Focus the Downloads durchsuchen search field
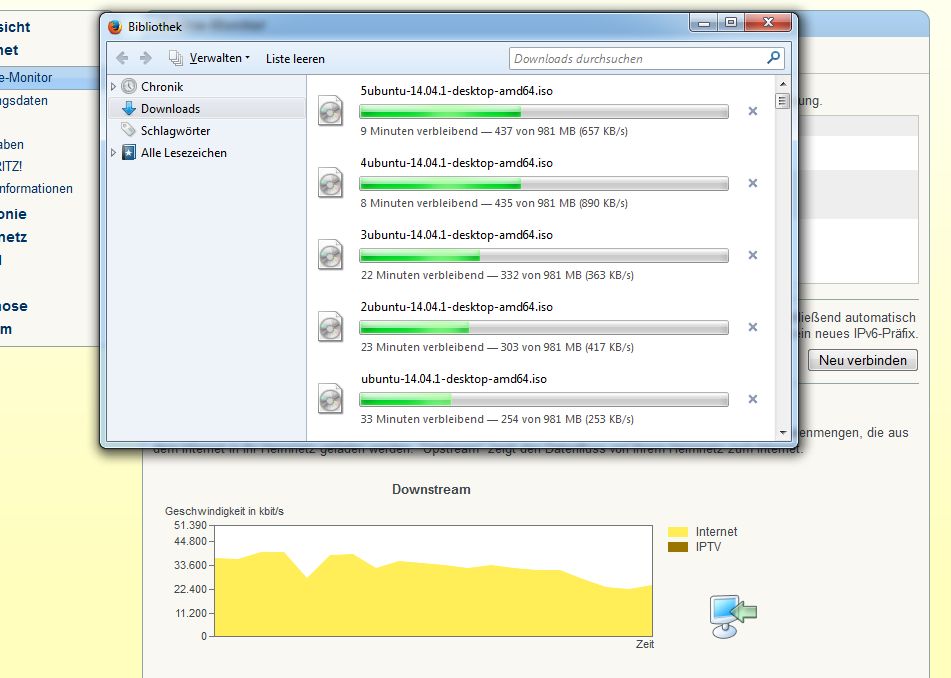The image size is (951, 678). 647,58
